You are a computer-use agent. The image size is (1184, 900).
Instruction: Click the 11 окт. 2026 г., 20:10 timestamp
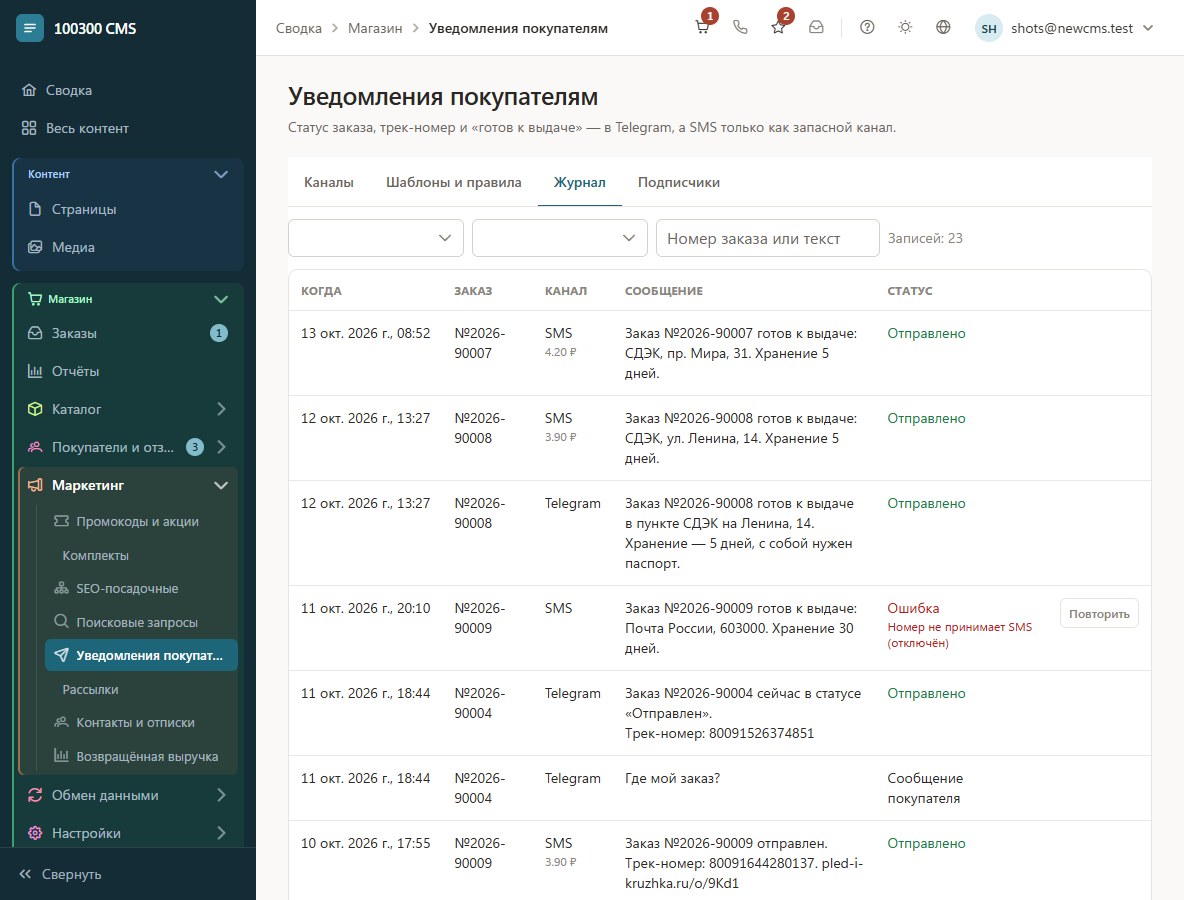click(x=365, y=608)
